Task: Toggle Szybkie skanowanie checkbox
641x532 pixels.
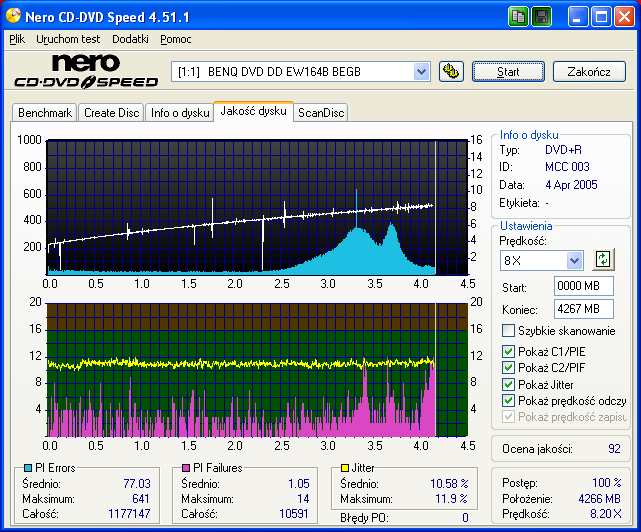Action: click(x=508, y=330)
